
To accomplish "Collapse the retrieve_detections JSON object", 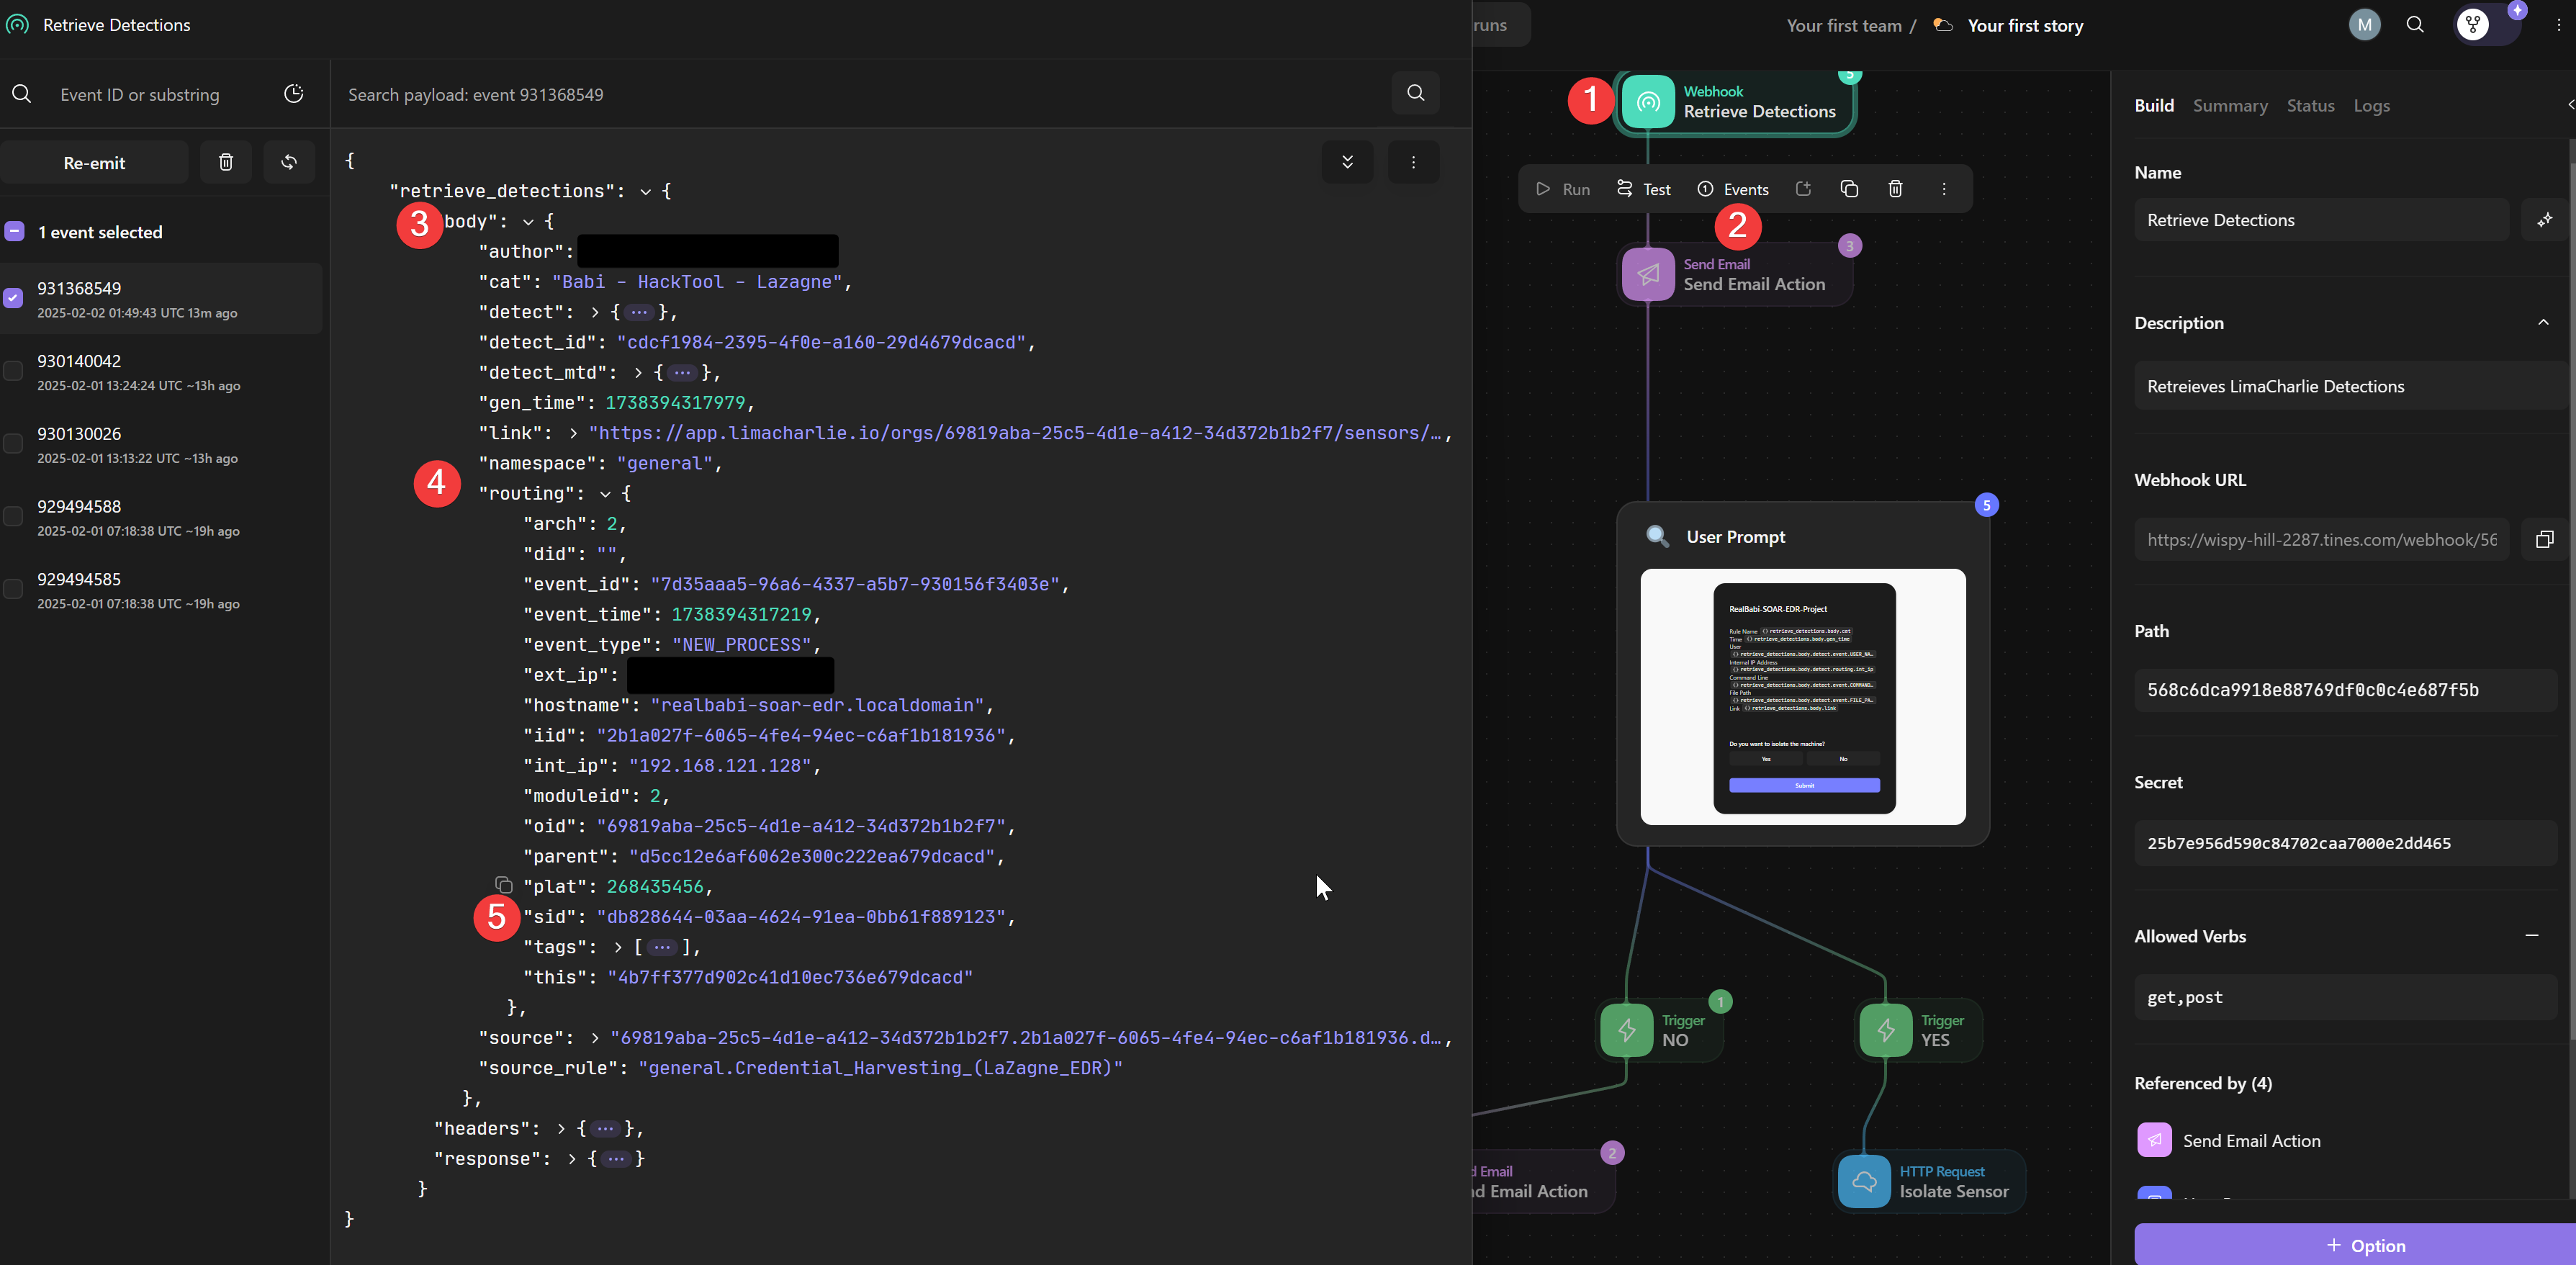I will (x=645, y=191).
